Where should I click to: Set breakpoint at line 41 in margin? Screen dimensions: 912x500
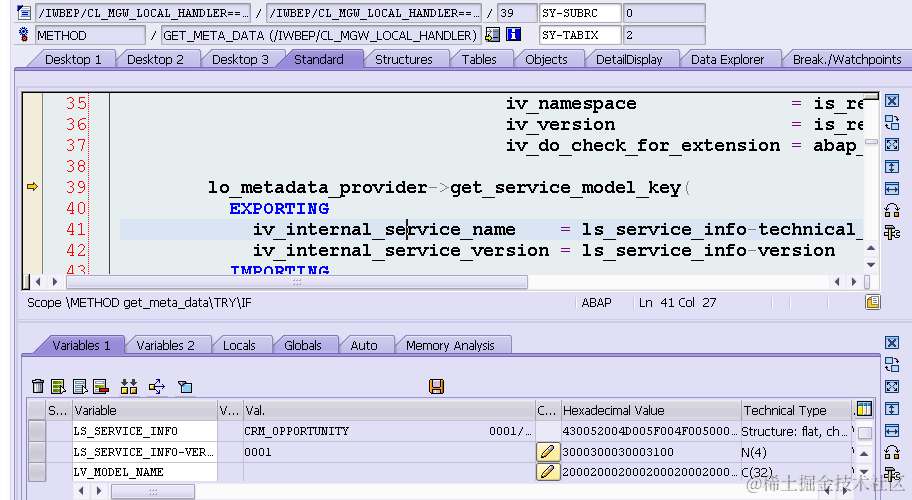coord(32,229)
